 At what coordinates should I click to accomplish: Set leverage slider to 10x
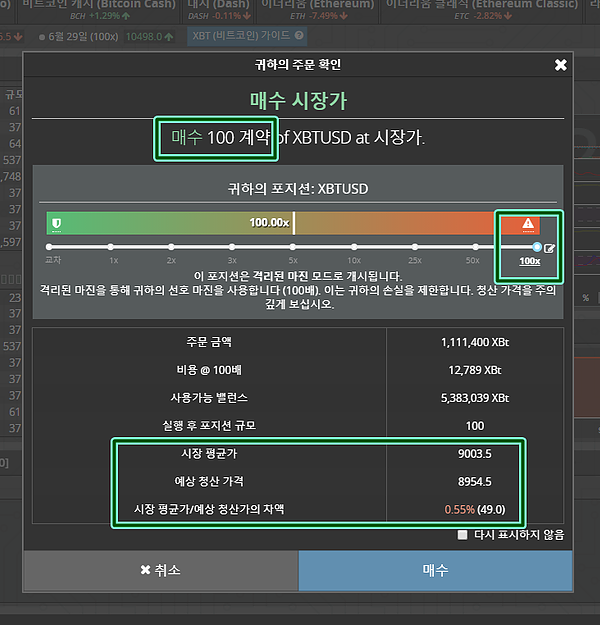coord(354,246)
